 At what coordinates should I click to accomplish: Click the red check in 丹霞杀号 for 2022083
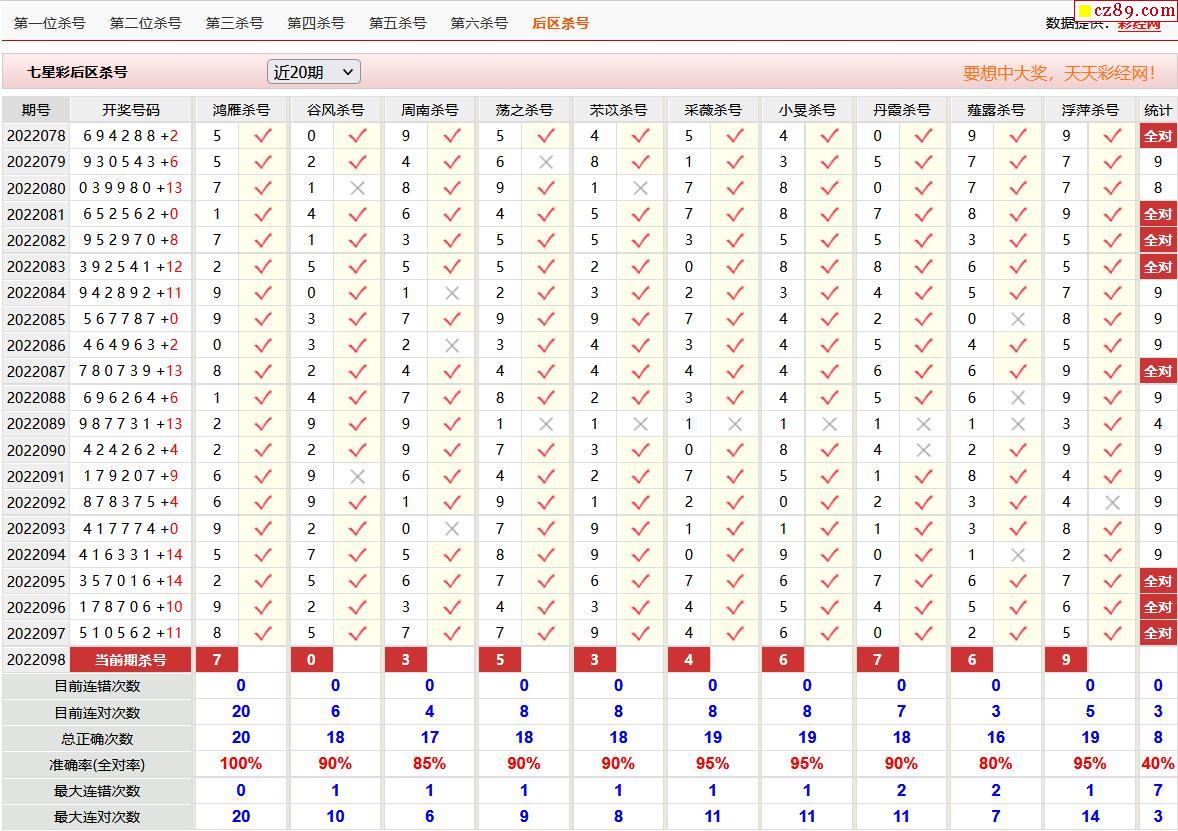[x=924, y=267]
